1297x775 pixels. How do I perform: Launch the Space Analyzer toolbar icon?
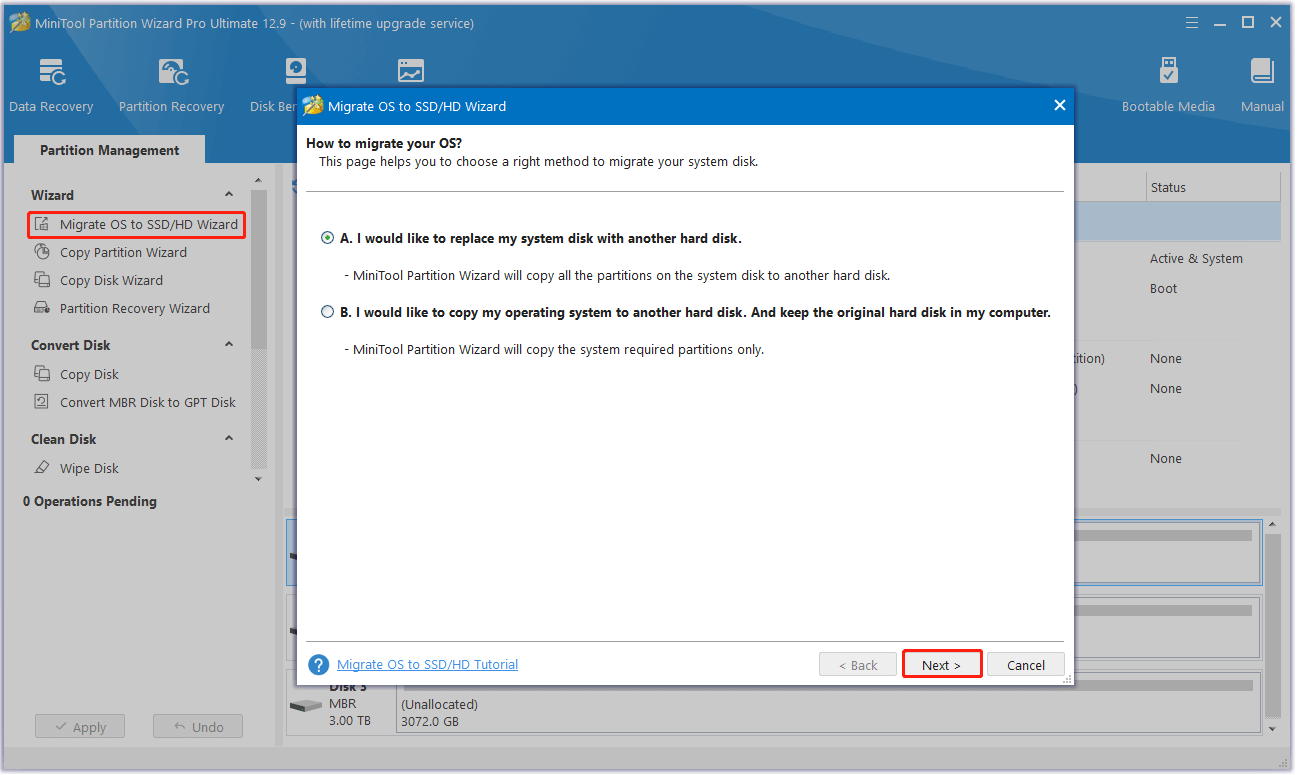[x=410, y=71]
